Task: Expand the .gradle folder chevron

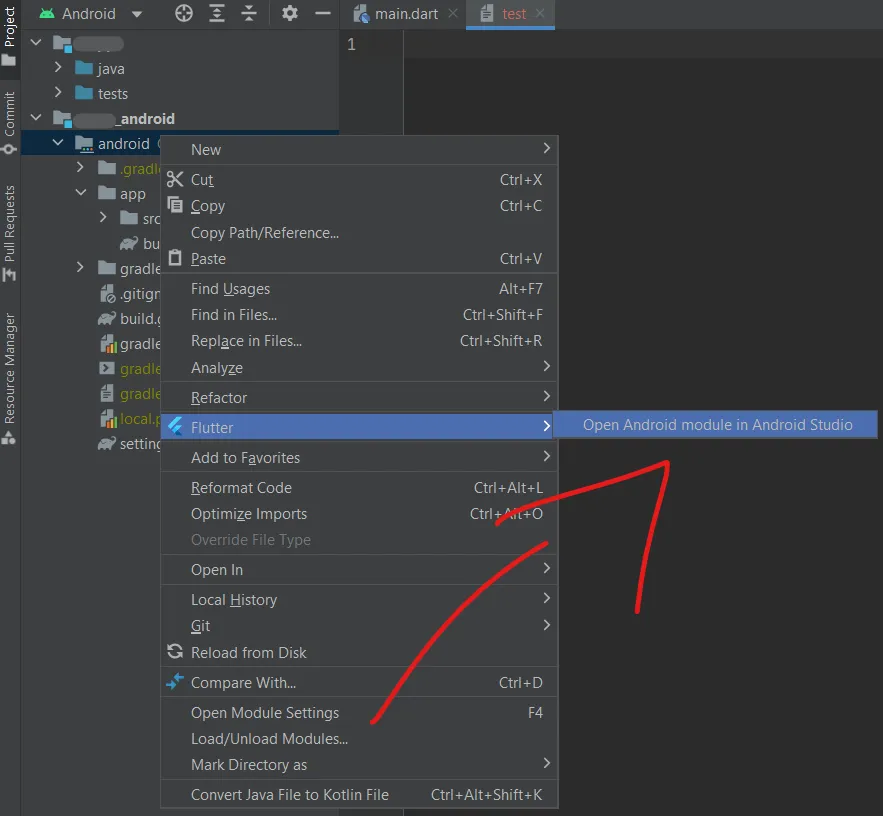Action: point(80,168)
